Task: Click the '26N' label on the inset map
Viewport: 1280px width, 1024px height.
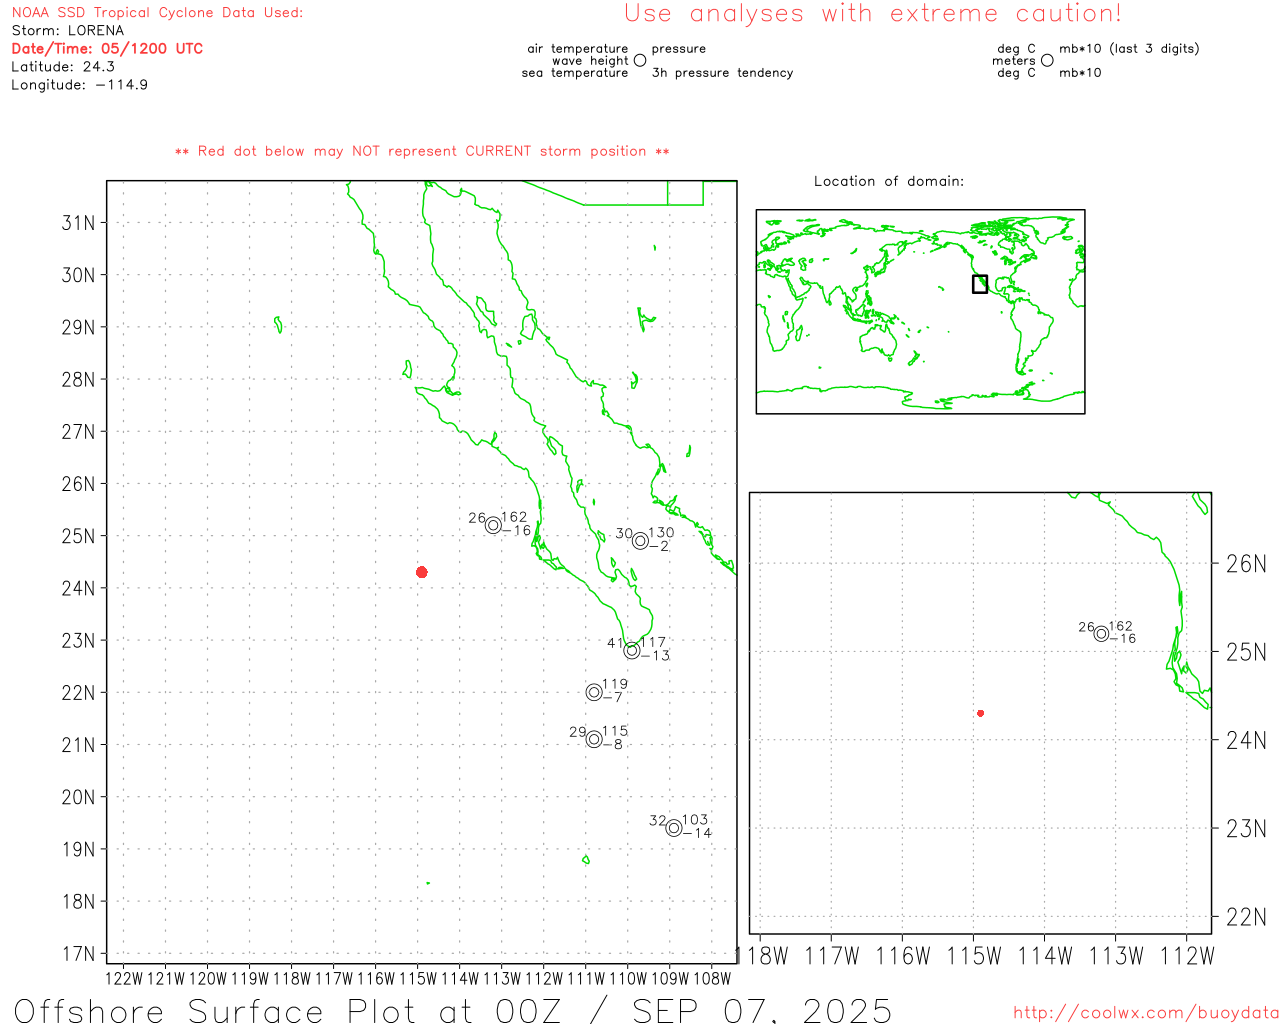Action: (x=1246, y=564)
